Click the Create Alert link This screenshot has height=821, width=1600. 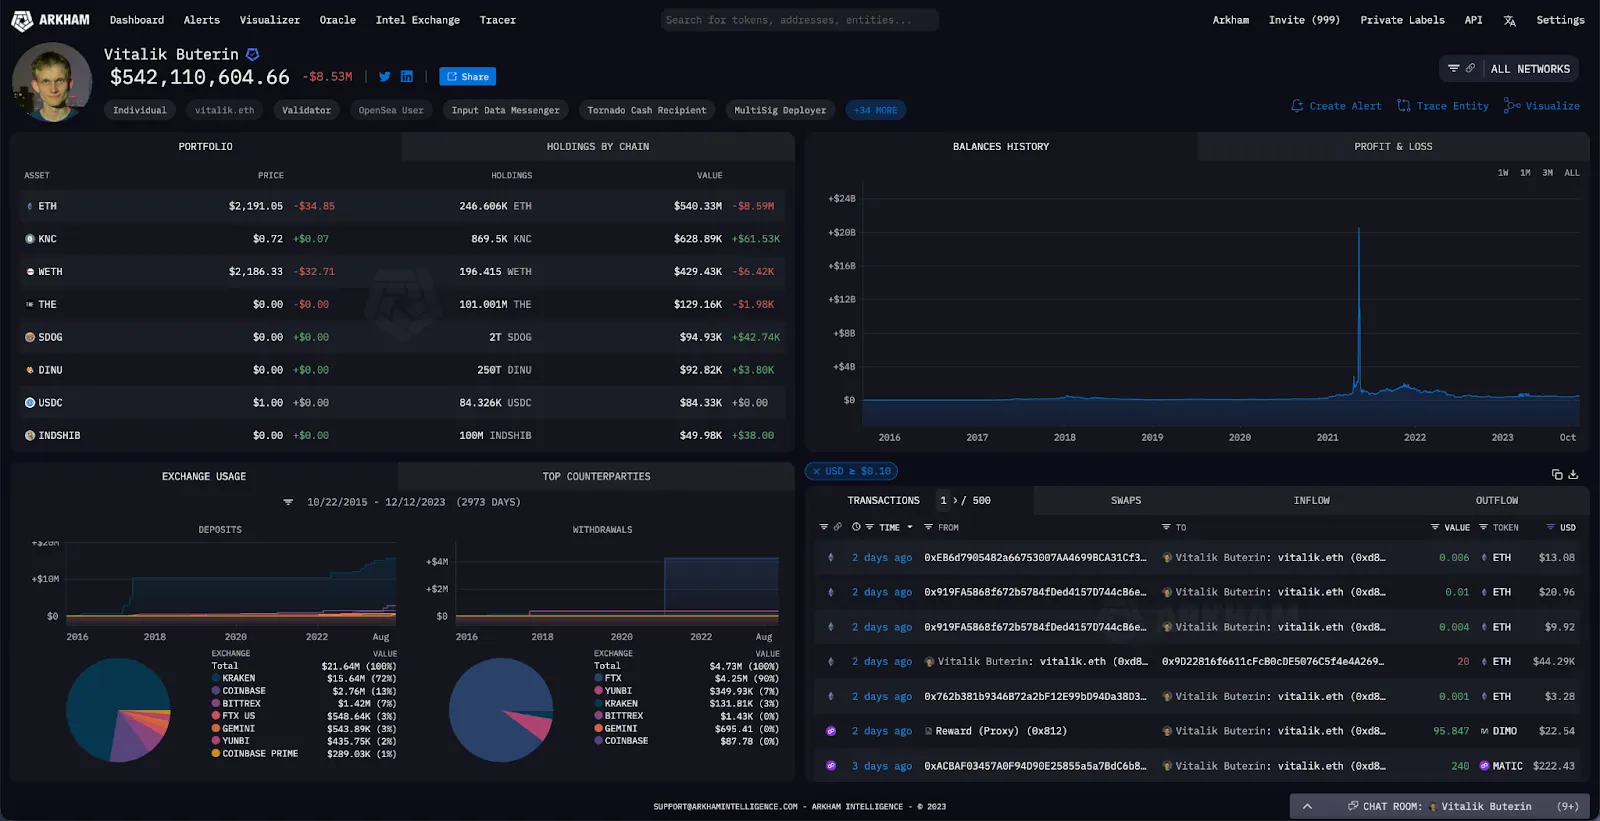[1336, 106]
